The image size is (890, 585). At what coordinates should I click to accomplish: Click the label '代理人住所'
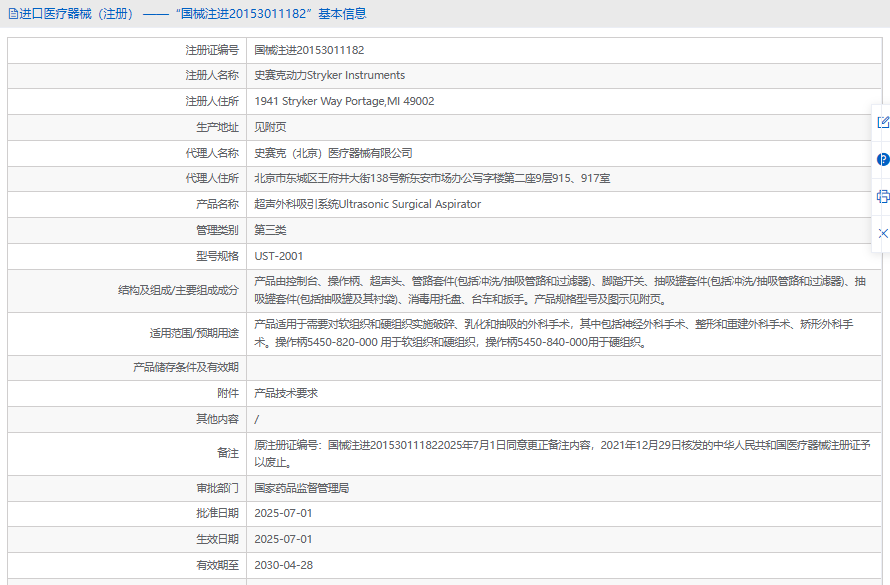pyautogui.click(x=212, y=178)
